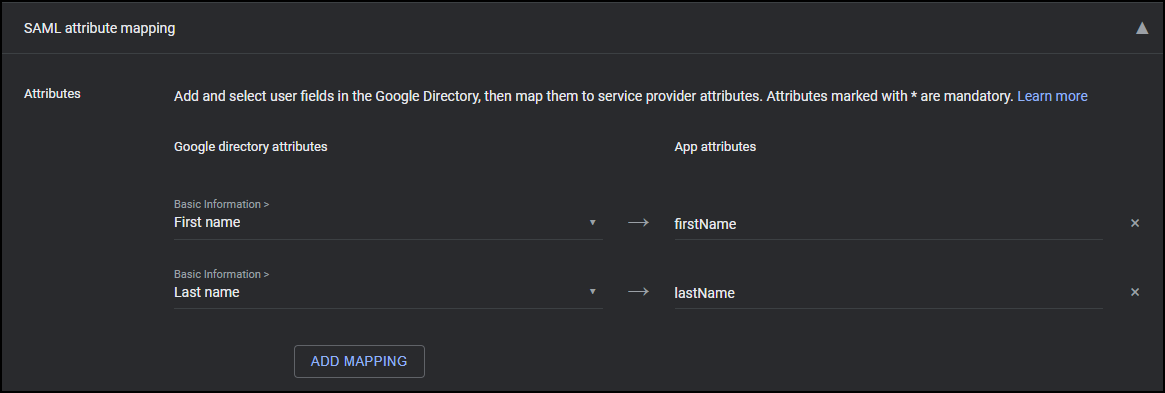The image size is (1165, 393).
Task: Click the lastName app attribute field
Action: click(888, 293)
